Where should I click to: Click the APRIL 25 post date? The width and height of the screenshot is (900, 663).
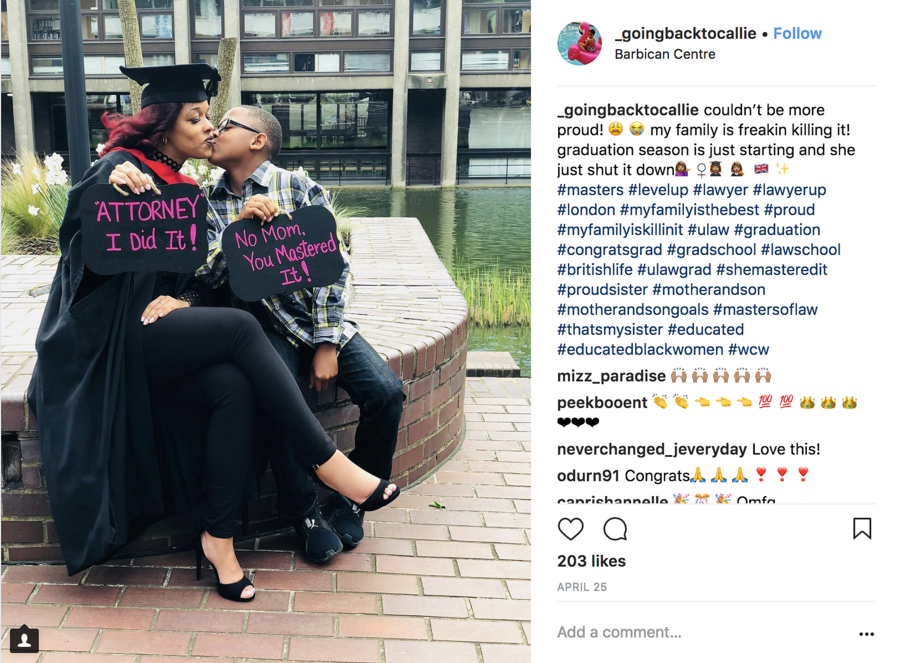(581, 587)
